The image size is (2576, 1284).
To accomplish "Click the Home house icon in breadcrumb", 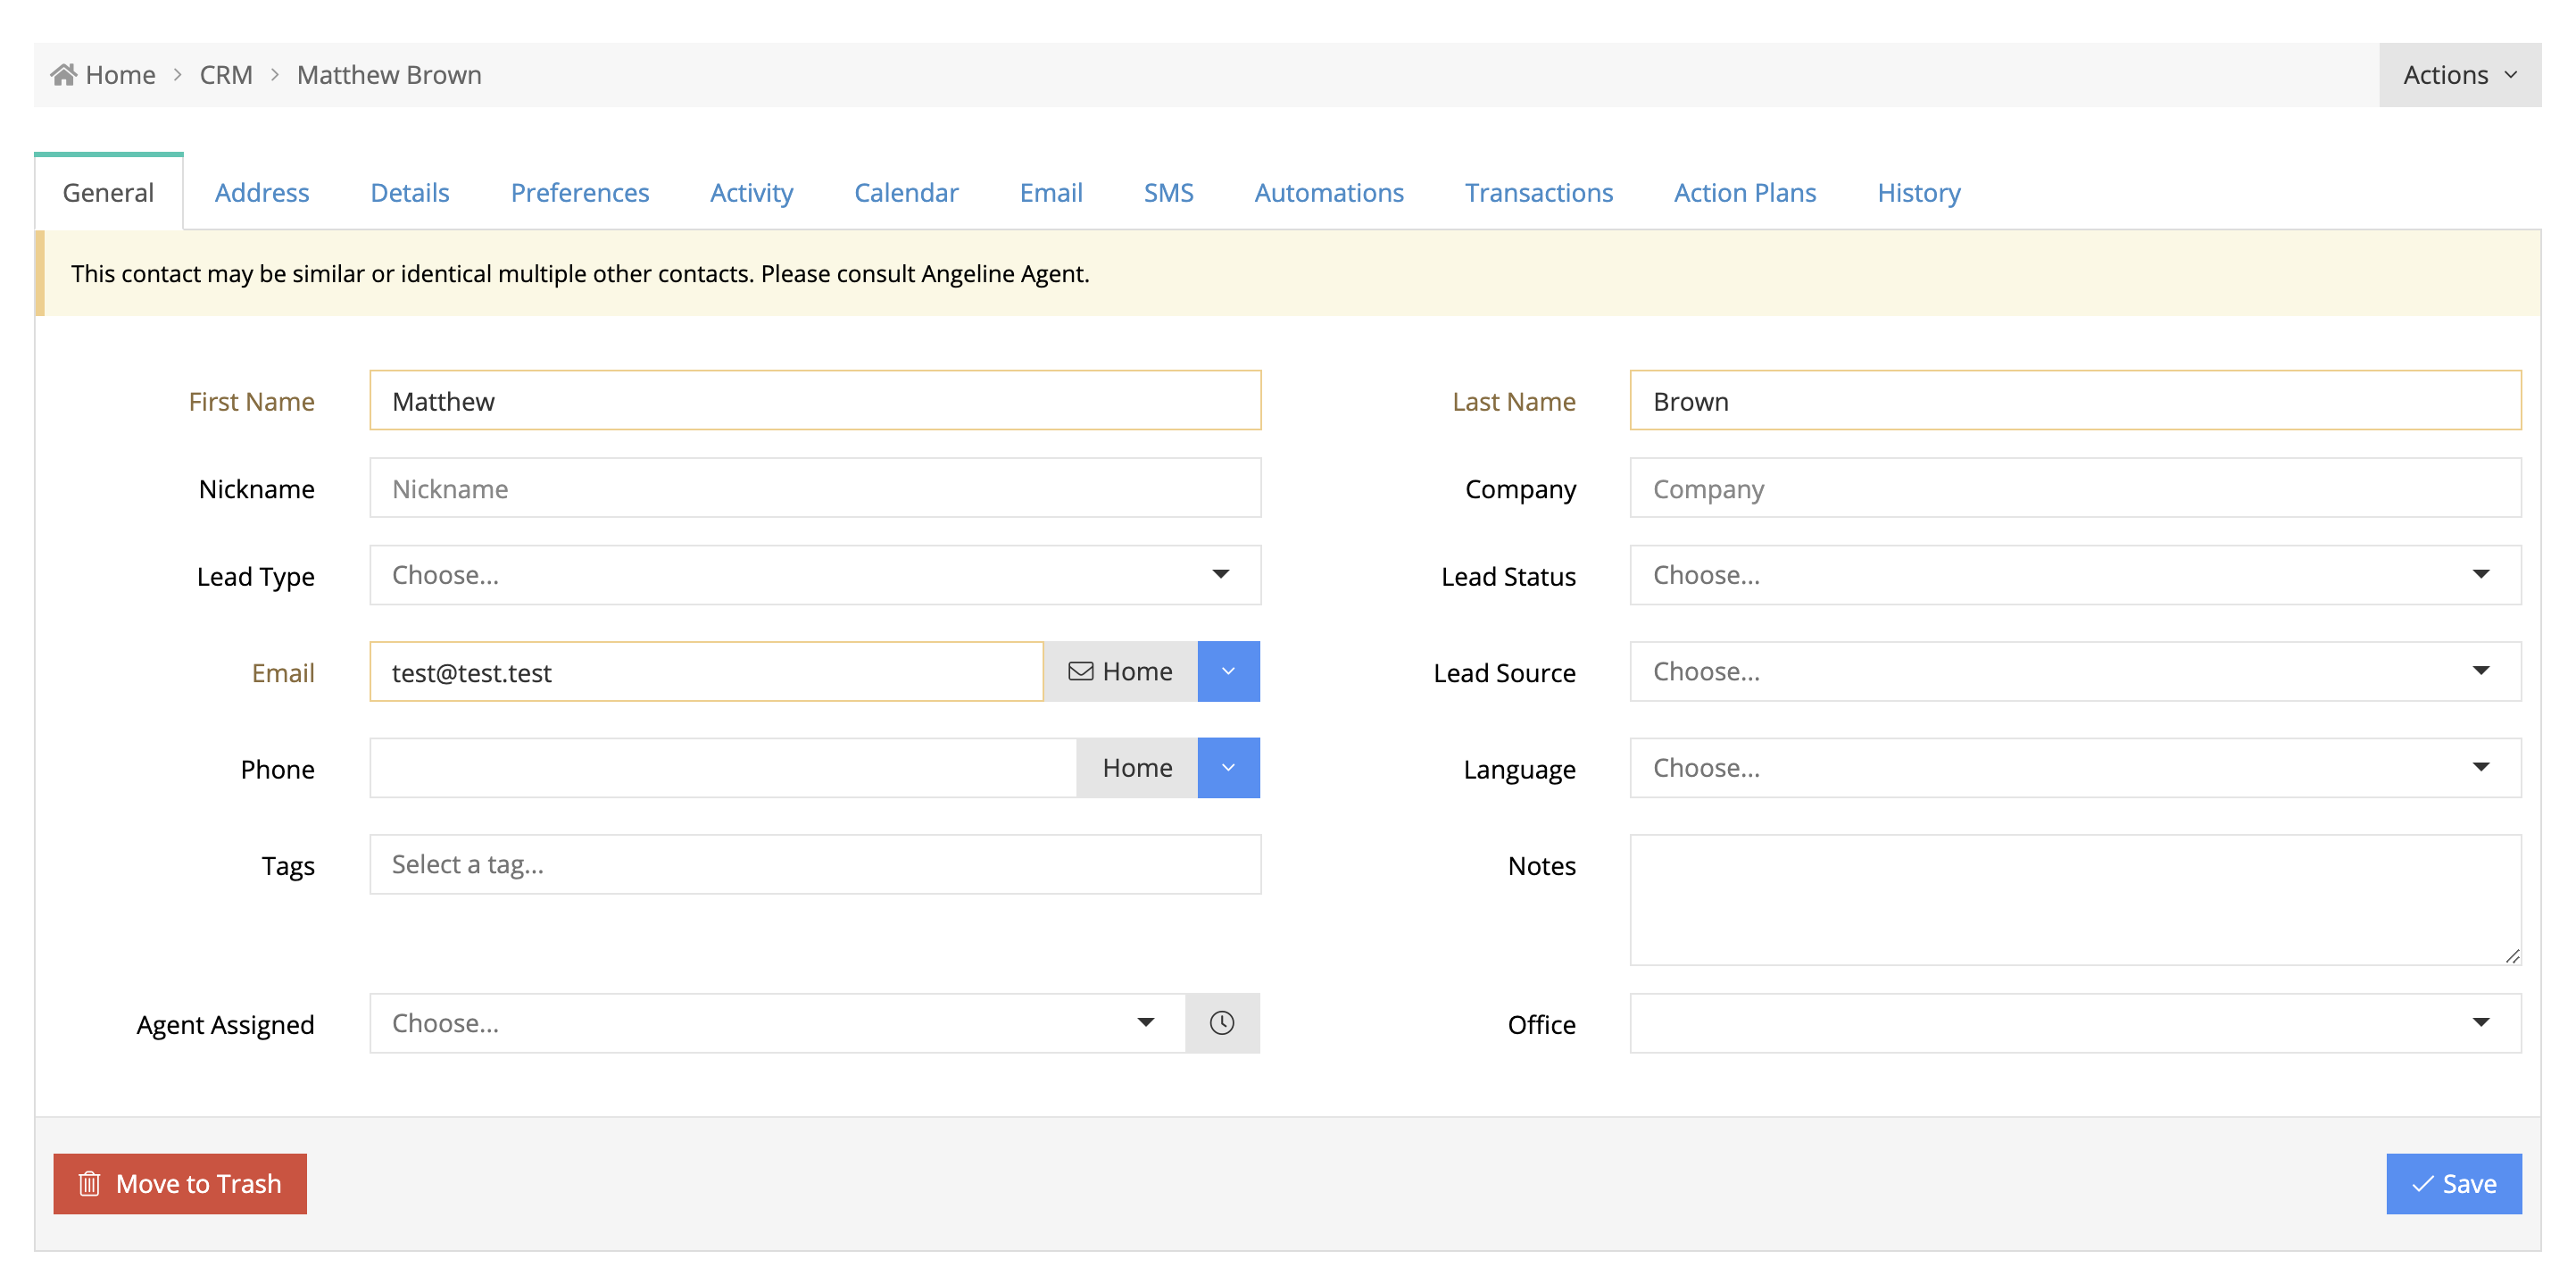I will (64, 75).
